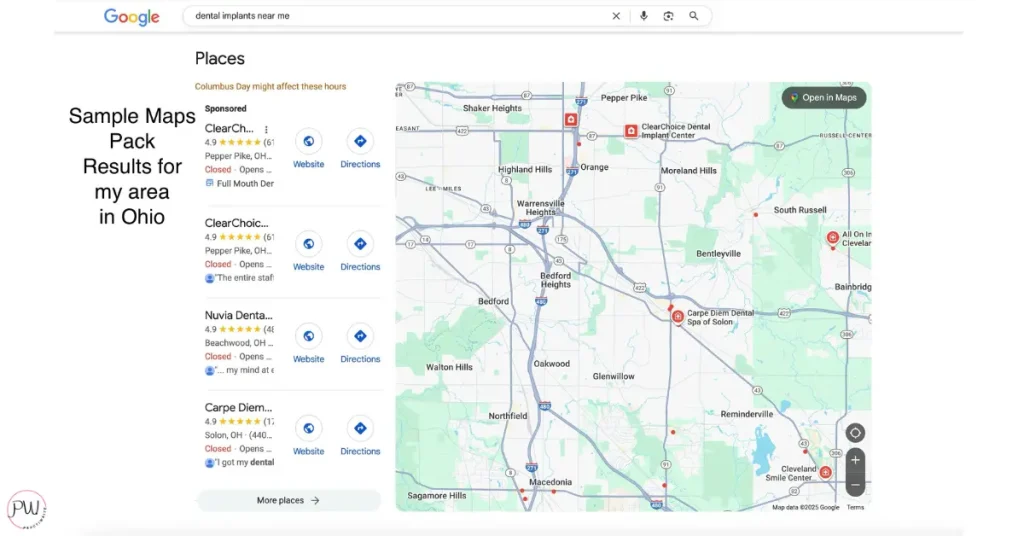This screenshot has width=1024, height=536.
Task: Zoom out on the map
Action: coord(855,485)
